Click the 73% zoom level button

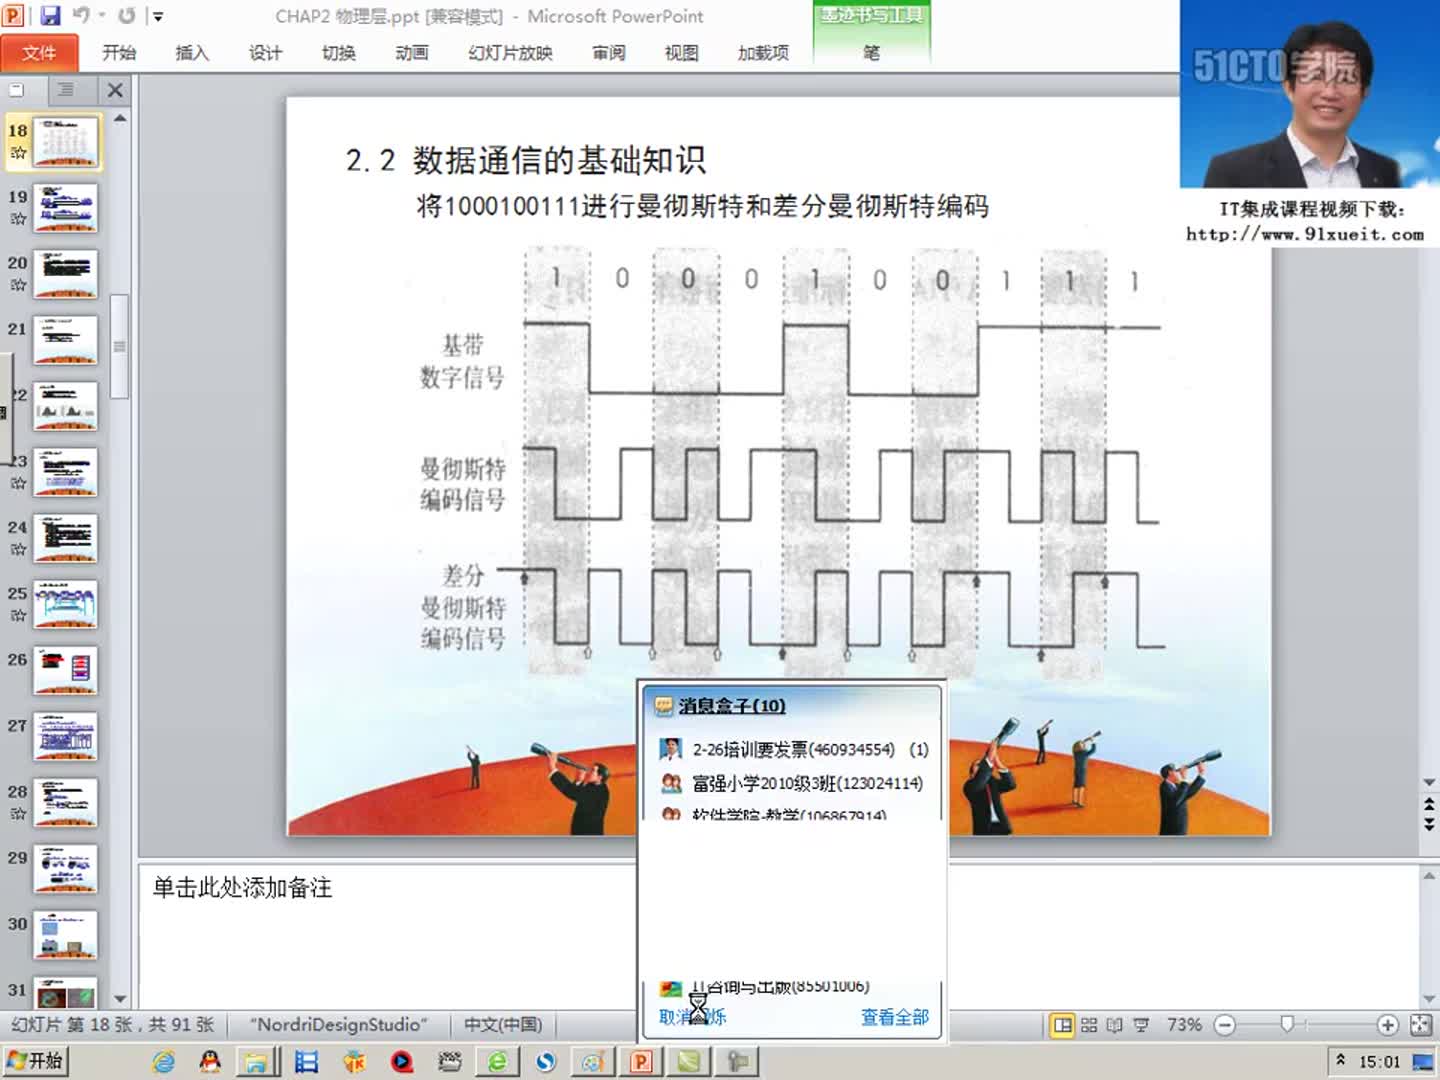click(1184, 1025)
